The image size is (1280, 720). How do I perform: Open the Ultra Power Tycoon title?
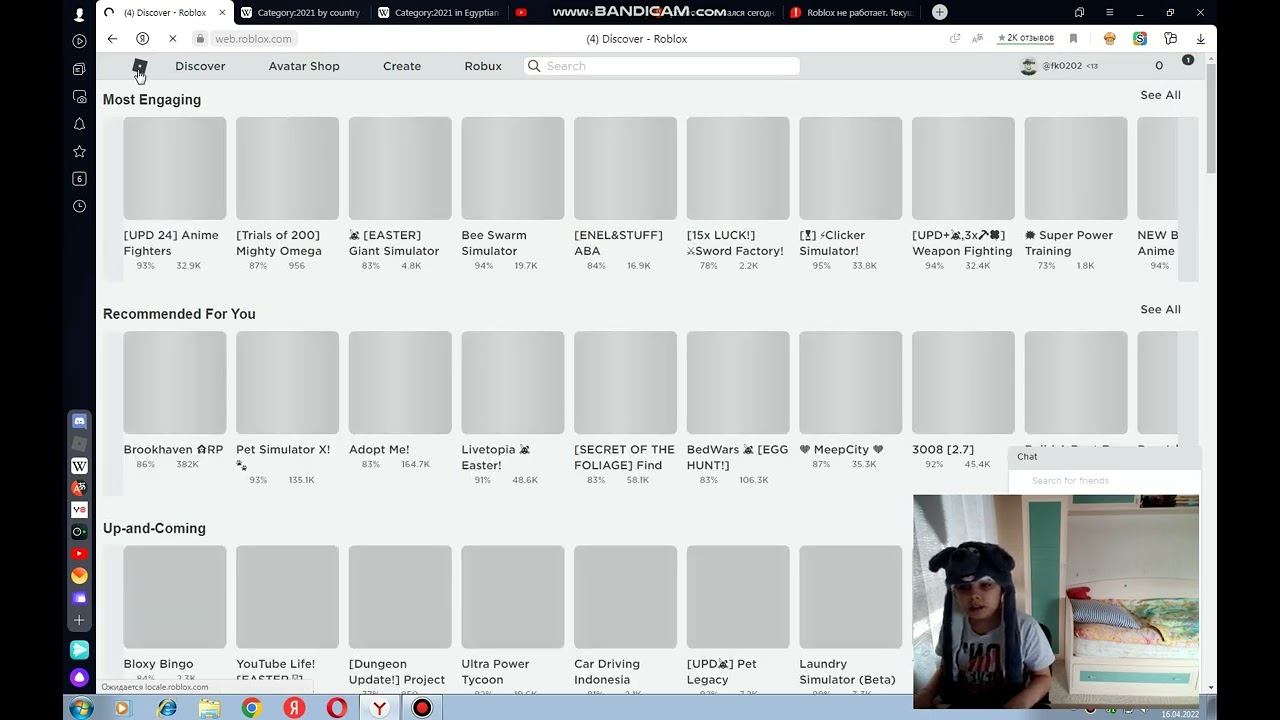495,672
